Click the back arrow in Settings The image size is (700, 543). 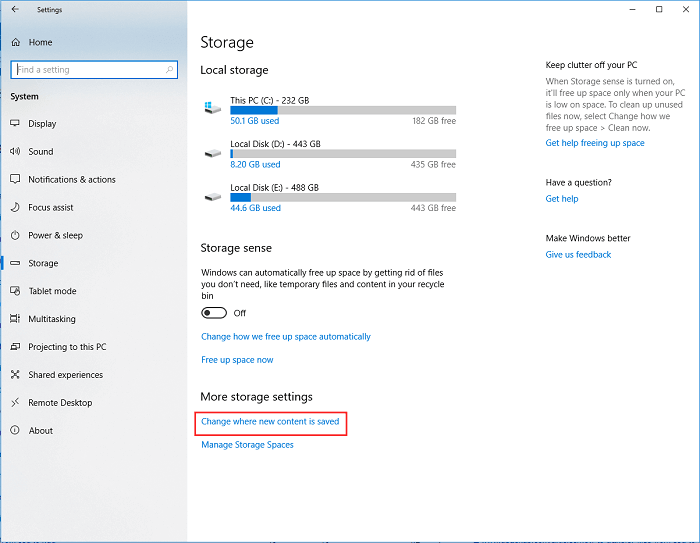pos(15,9)
